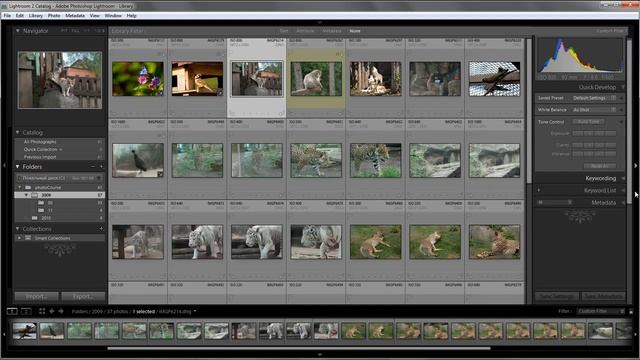Open the File menu
This screenshot has height=360, width=640.
[7, 16]
